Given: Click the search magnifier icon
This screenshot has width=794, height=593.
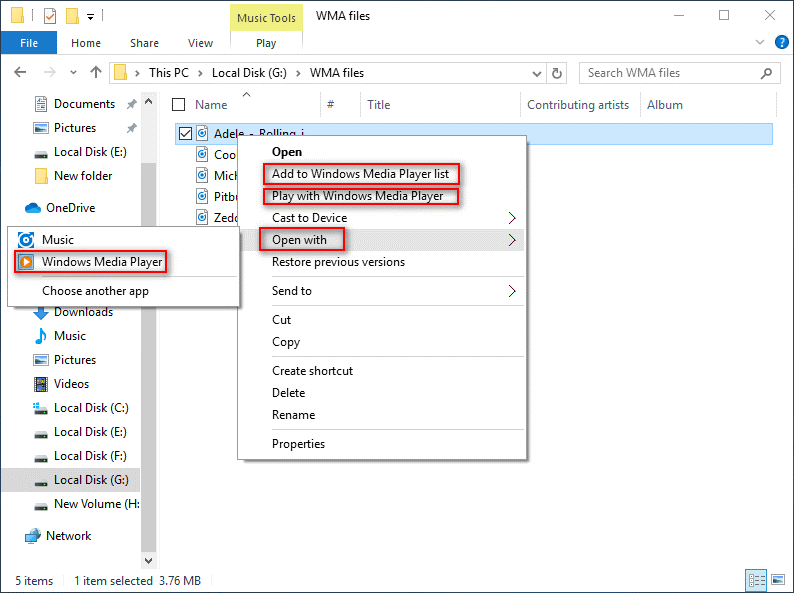Looking at the screenshot, I should [x=766, y=73].
